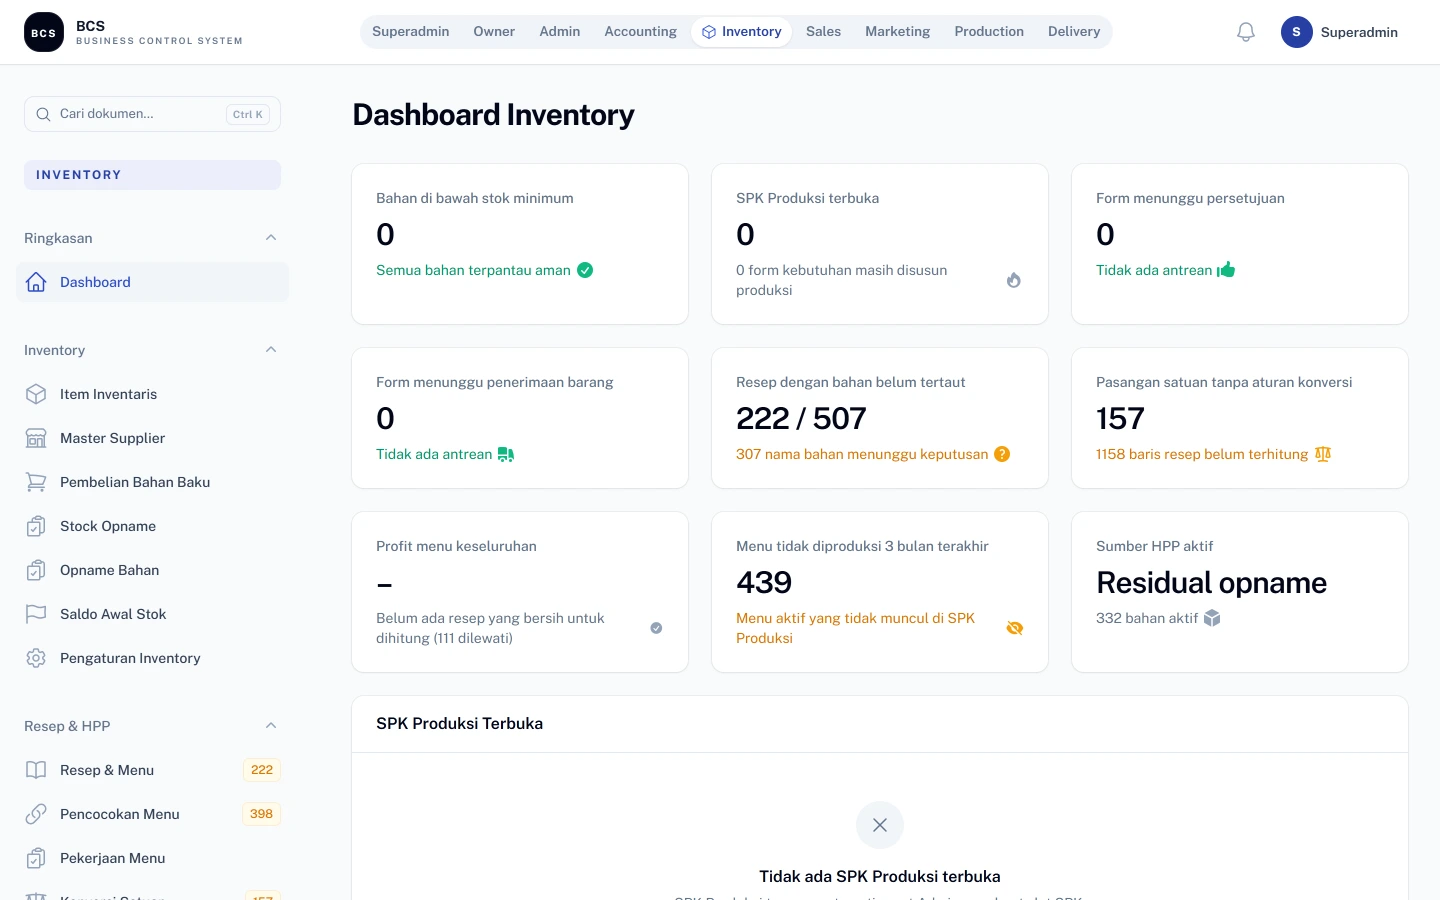Click the fire icon in SPK Produksi card
The image size is (1440, 900).
pos(1014,280)
